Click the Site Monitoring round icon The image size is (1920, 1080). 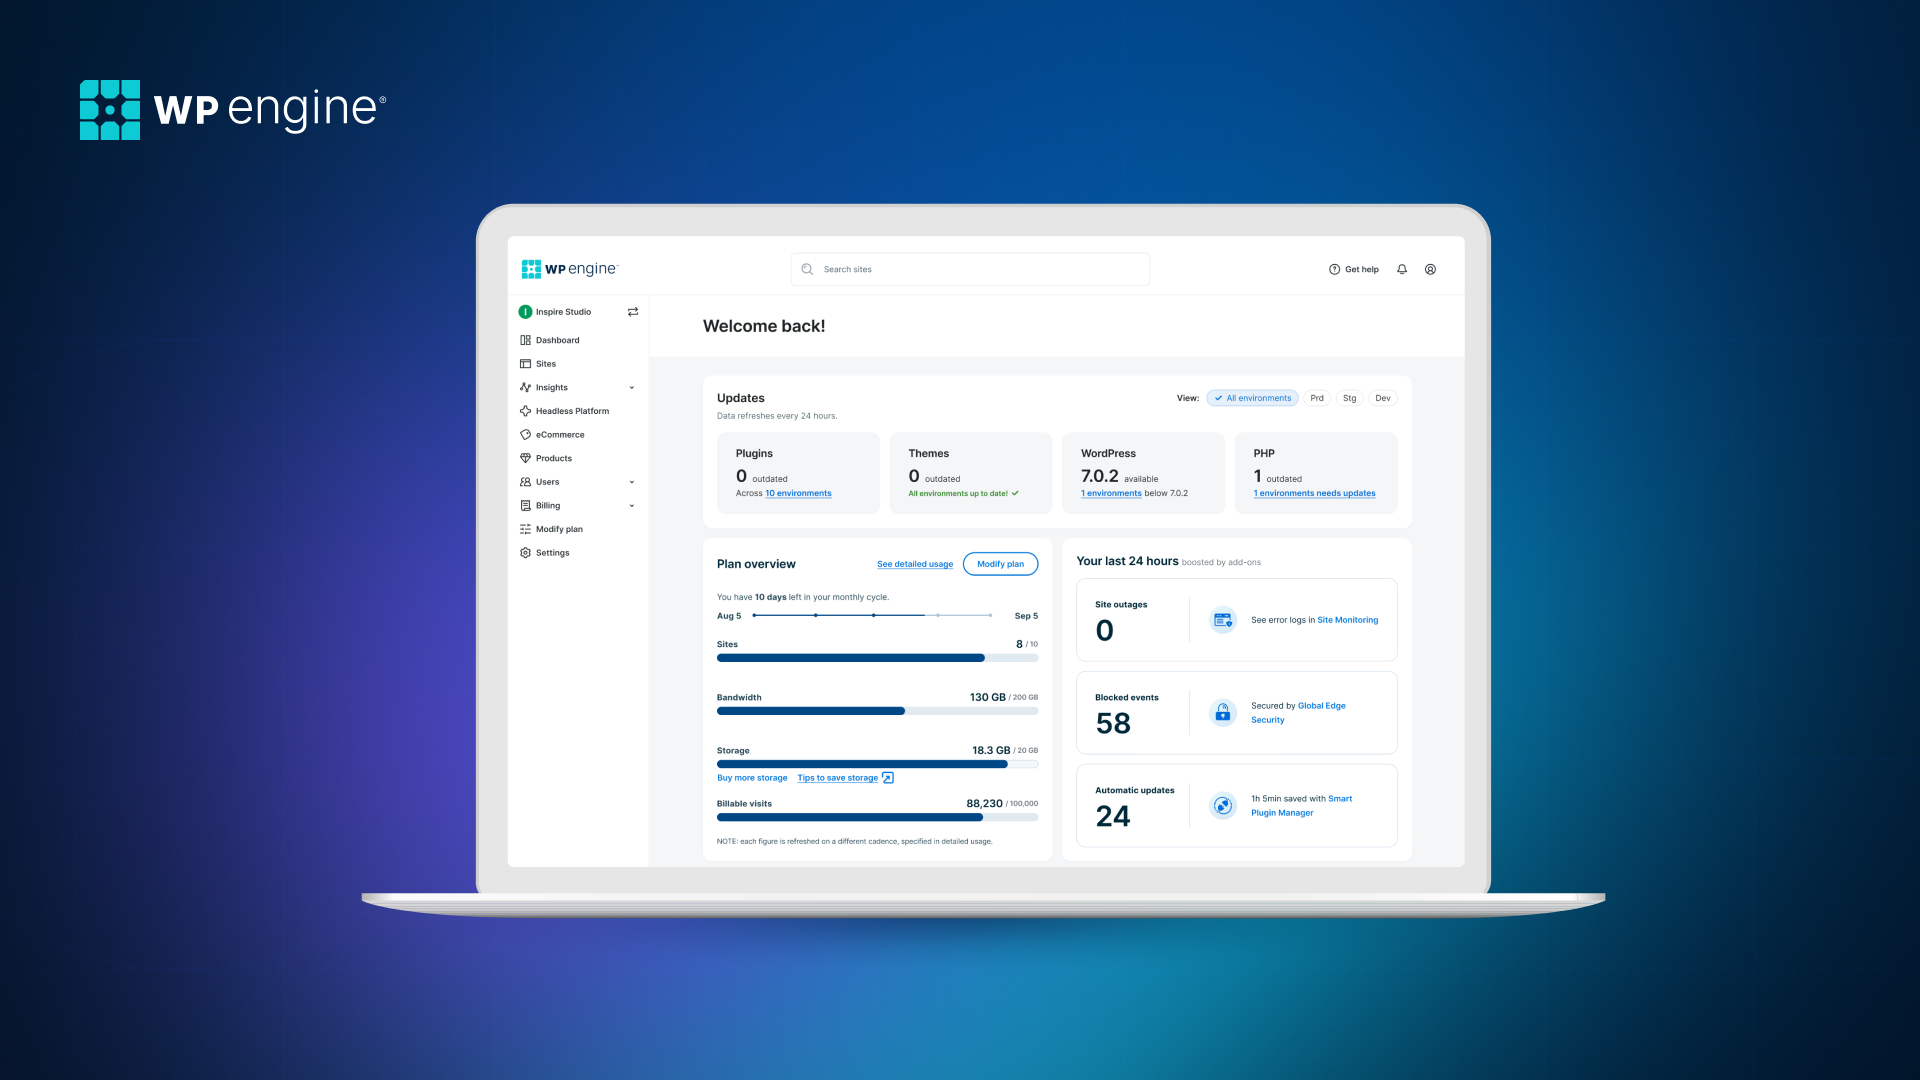(x=1222, y=620)
